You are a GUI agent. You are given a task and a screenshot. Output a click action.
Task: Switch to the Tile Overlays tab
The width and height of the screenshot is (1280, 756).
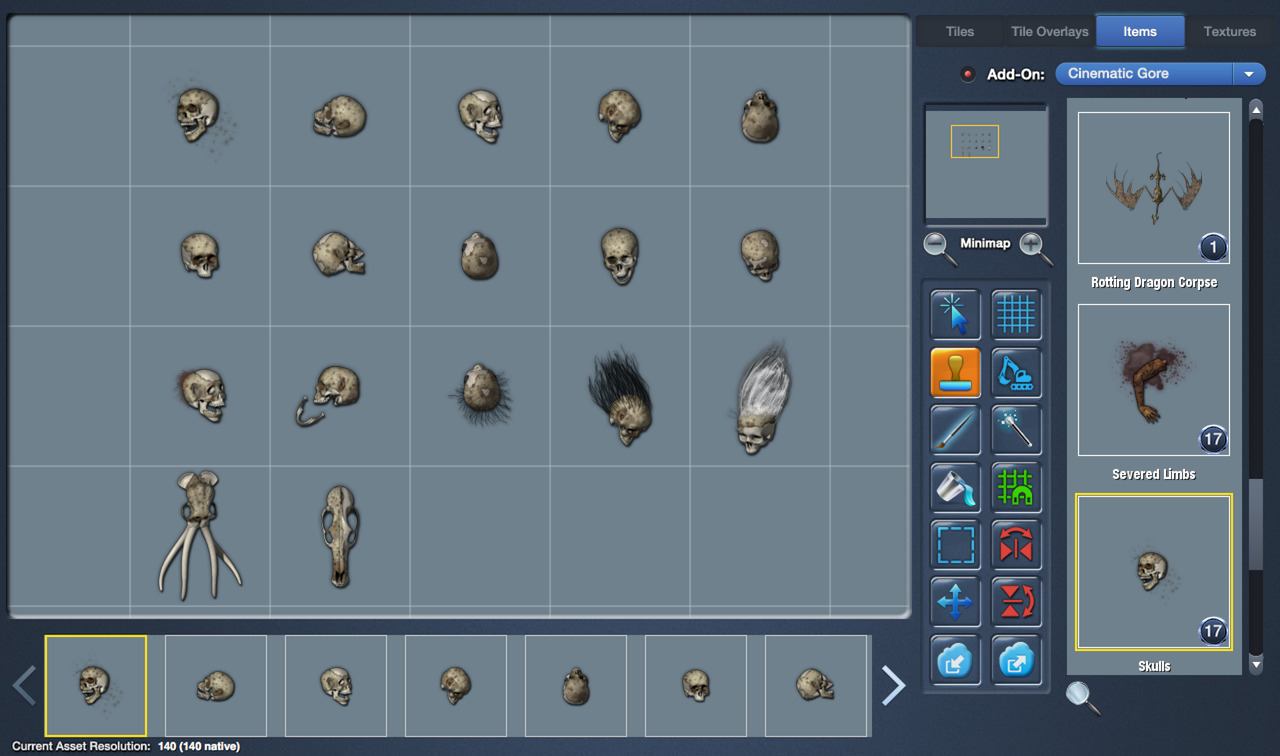(1049, 31)
